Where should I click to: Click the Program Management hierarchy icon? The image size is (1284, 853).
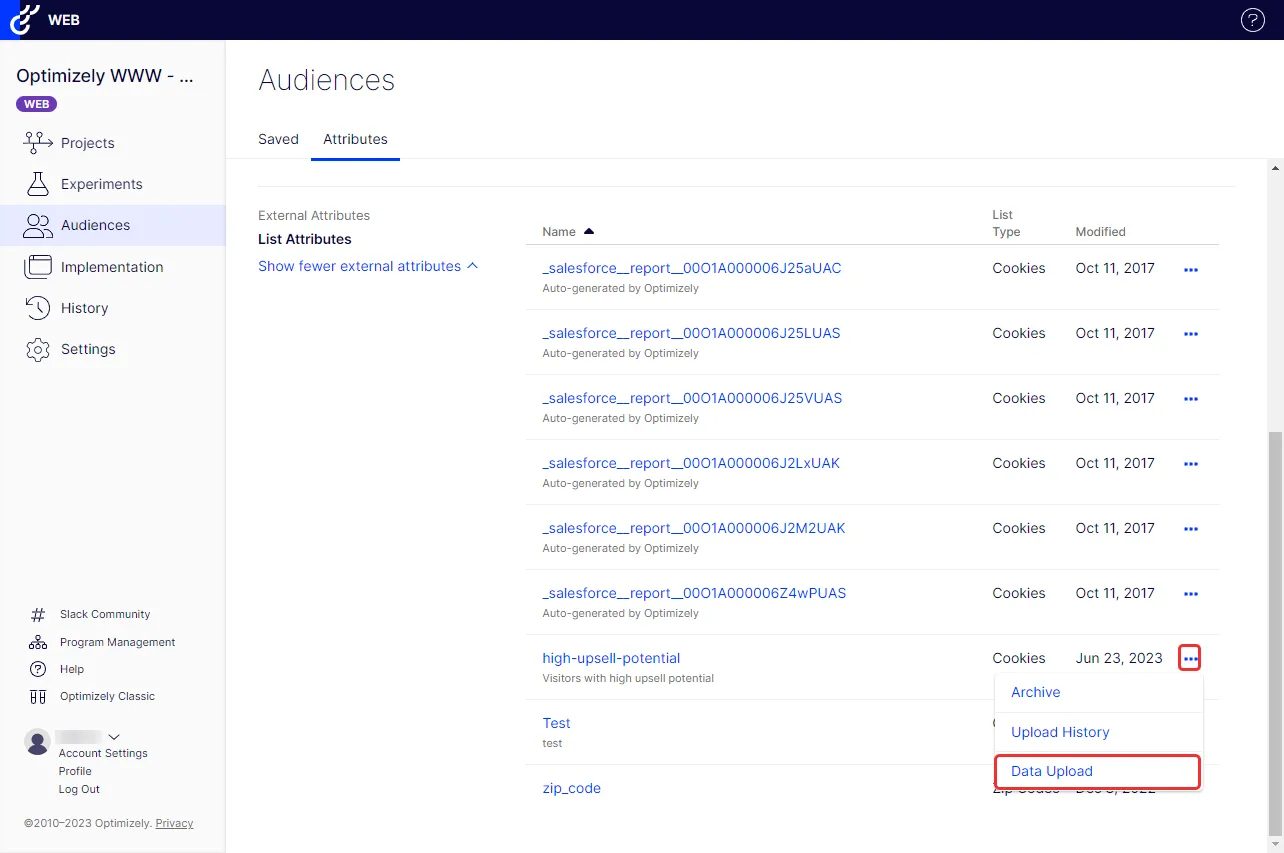(38, 642)
